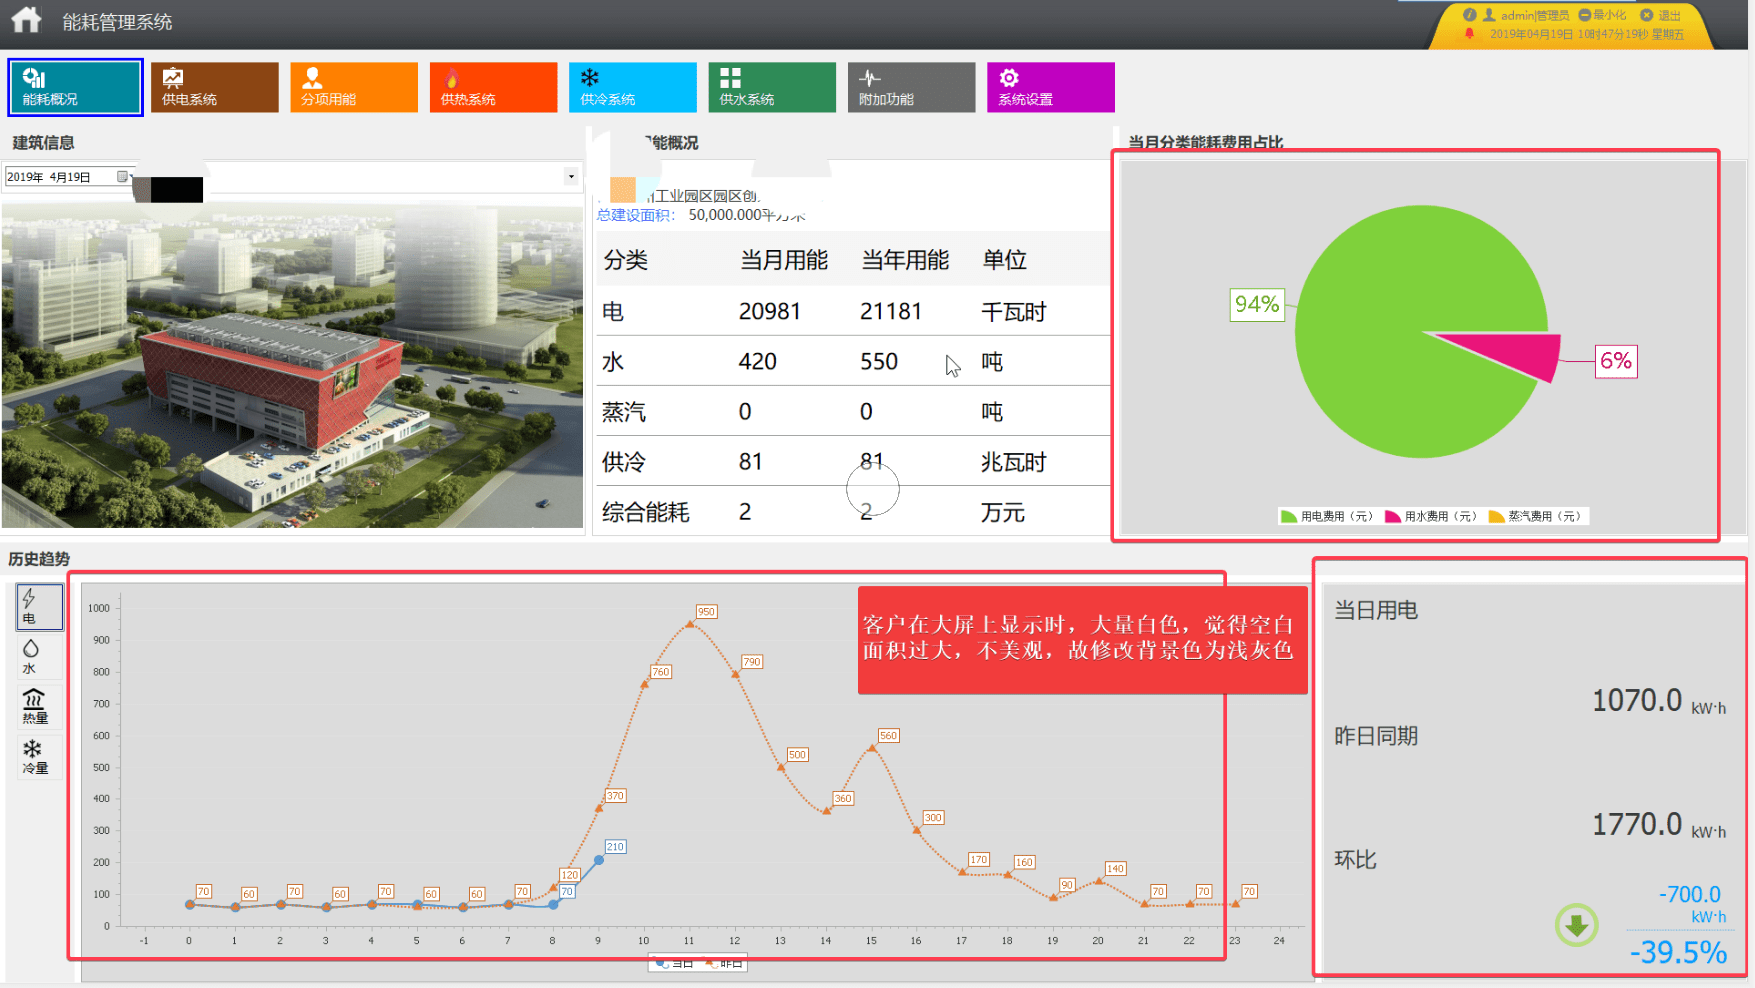Screen dimensions: 1755x988
Task: Click the 420 water monthly value
Action: (x=757, y=361)
